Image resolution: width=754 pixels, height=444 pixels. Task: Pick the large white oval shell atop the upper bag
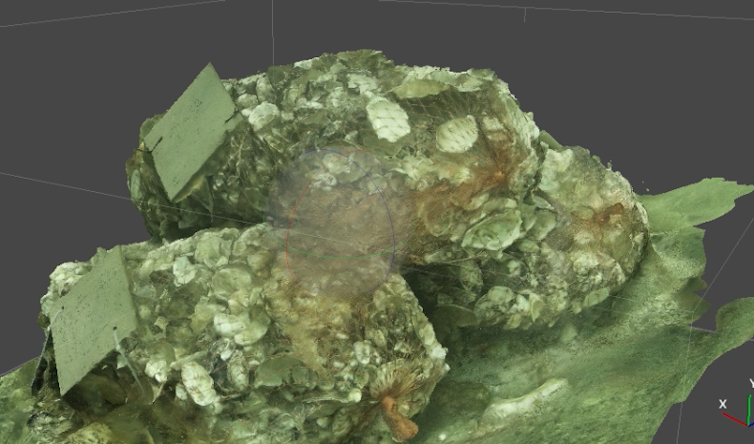pos(388,119)
